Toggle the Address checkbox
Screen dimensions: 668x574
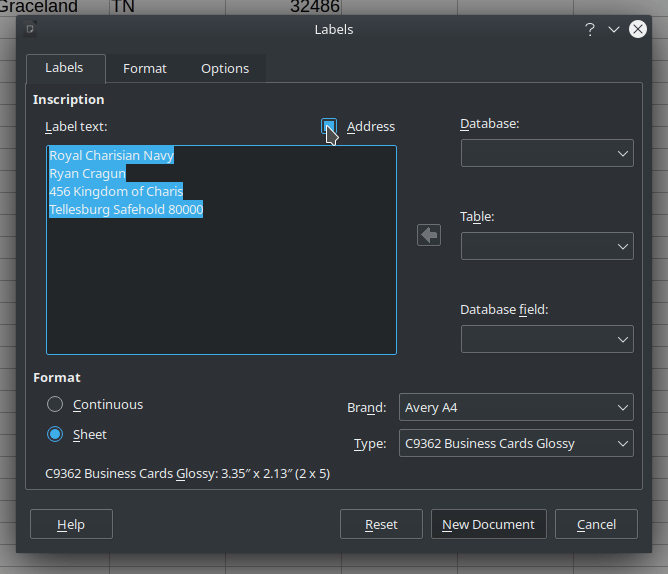tap(328, 126)
